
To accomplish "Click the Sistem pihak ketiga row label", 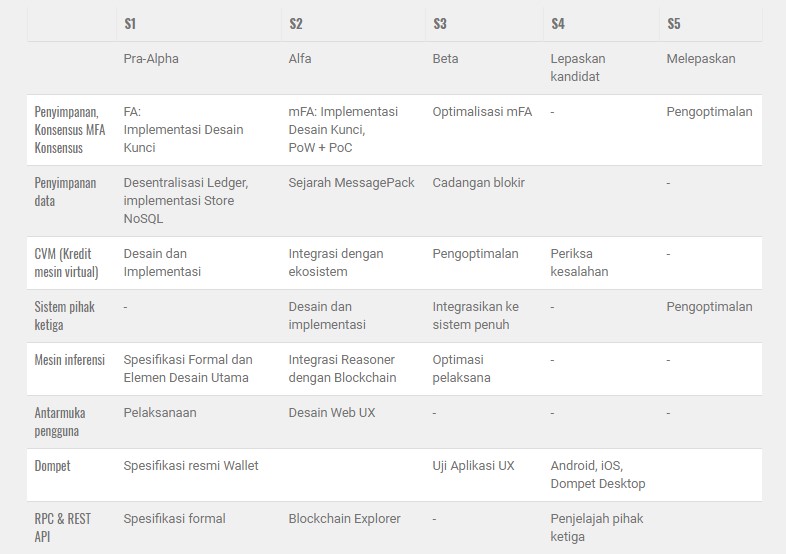I will click(65, 316).
